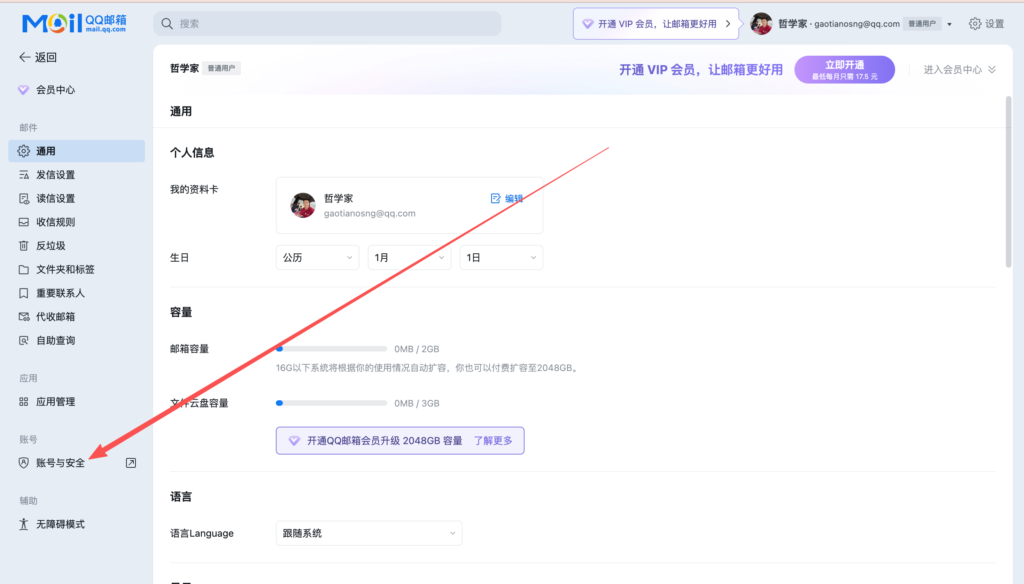Open 文件夹和标签 settings
This screenshot has height=584, width=1024.
[x=65, y=270]
